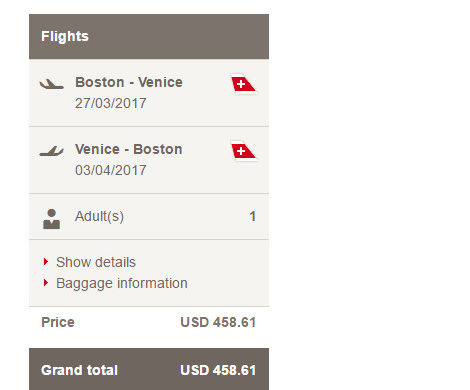Expand Show details link
The width and height of the screenshot is (470, 390).
(x=96, y=262)
